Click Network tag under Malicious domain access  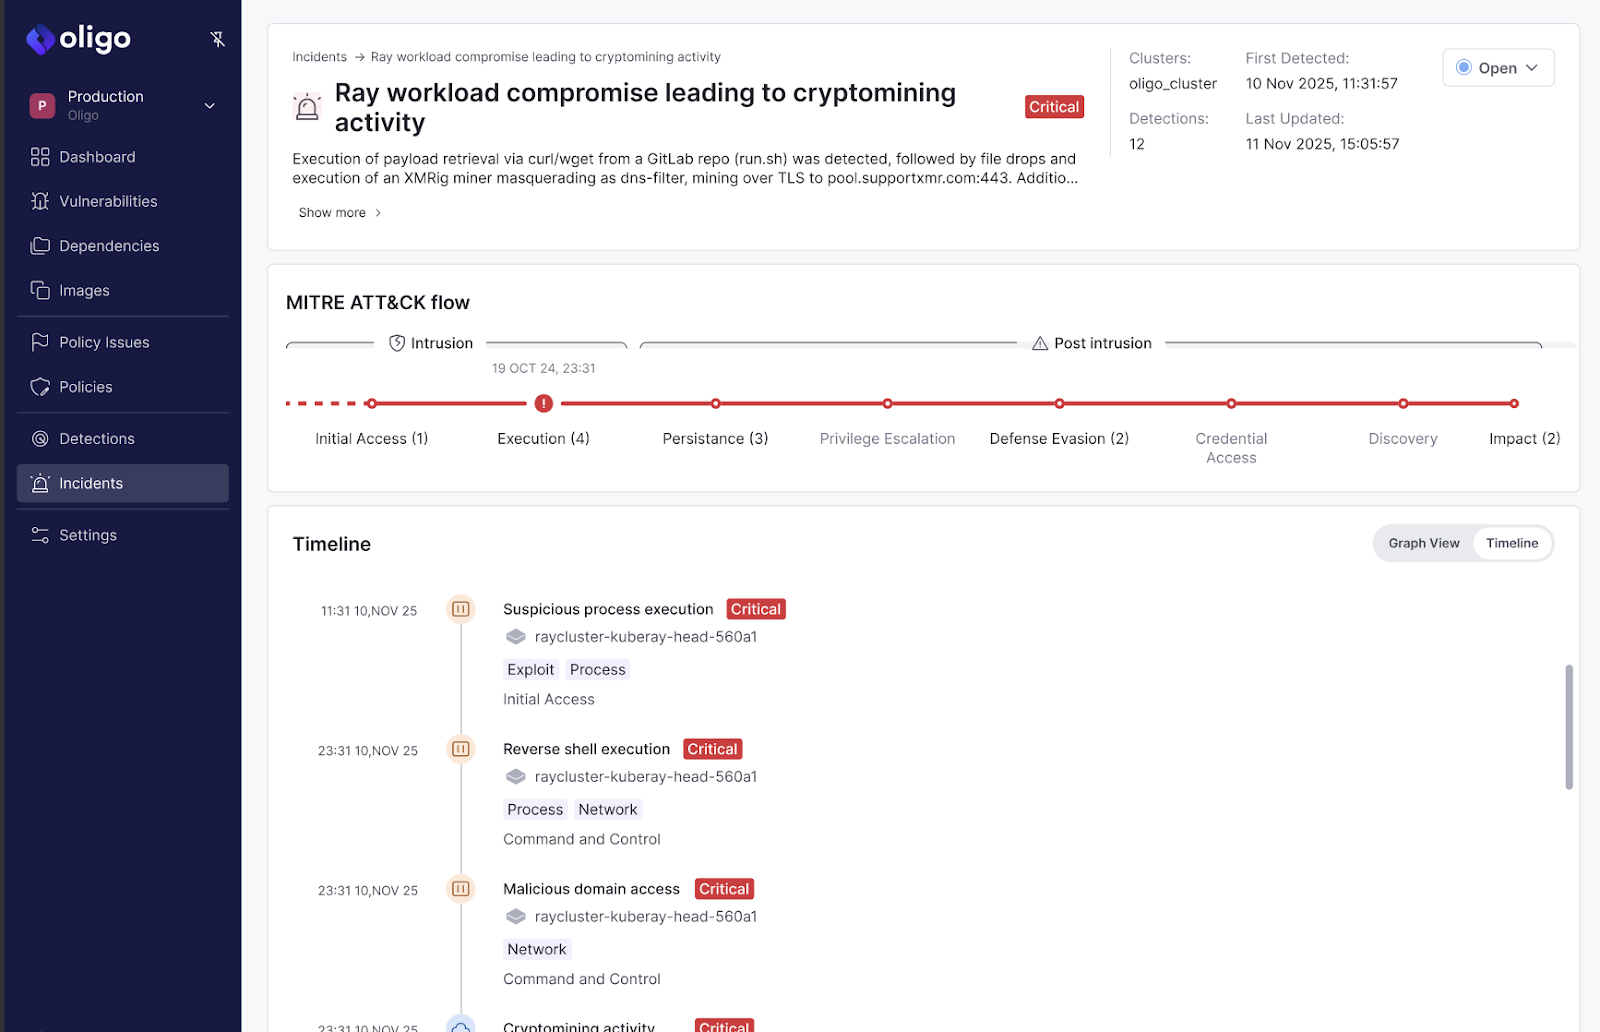coord(537,950)
